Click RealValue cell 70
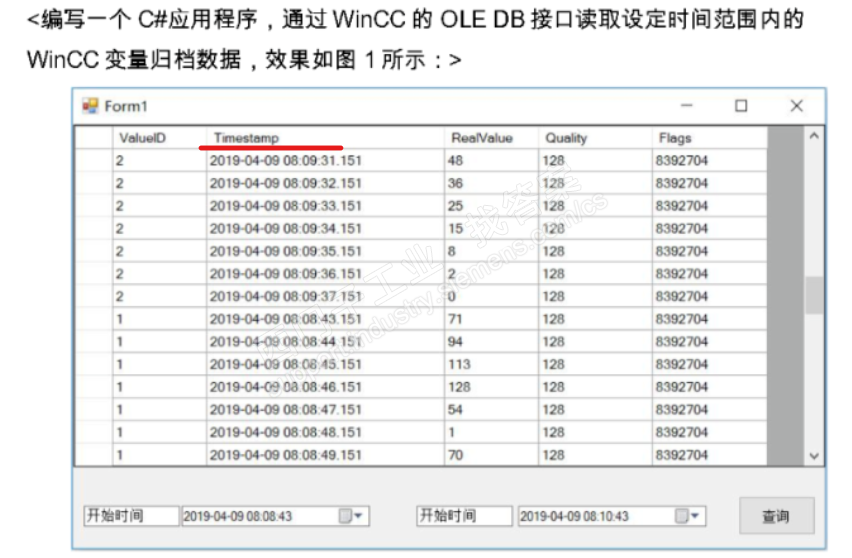 (491, 455)
